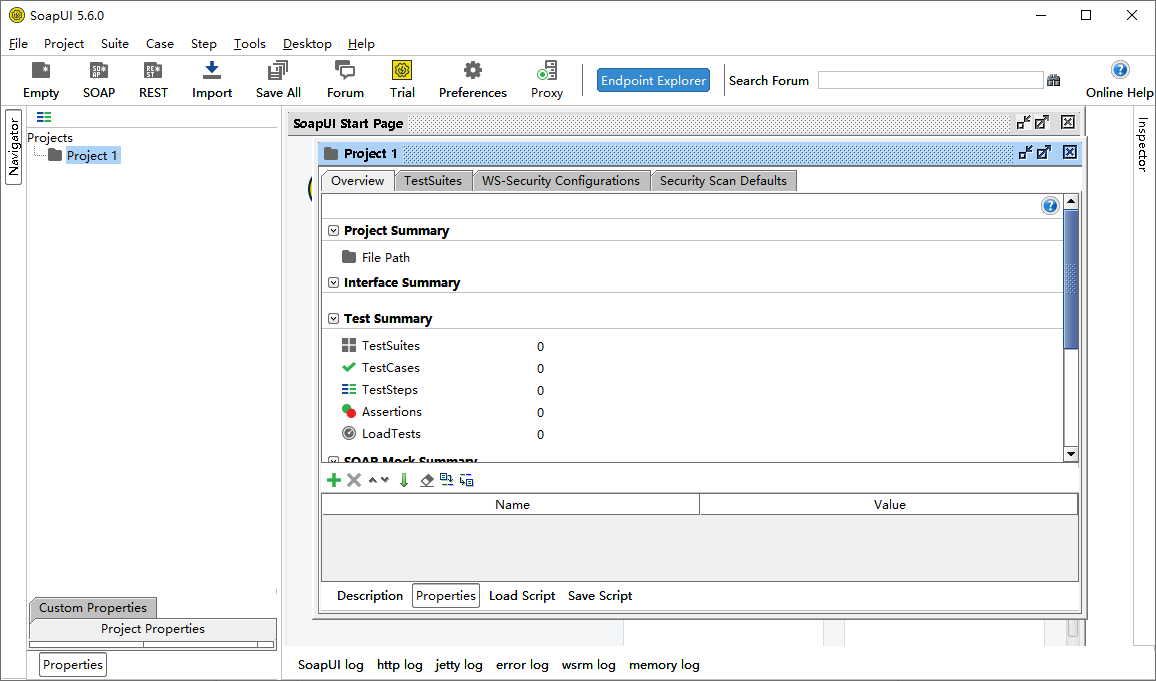
Task: Open the Suite menu
Action: pos(115,43)
